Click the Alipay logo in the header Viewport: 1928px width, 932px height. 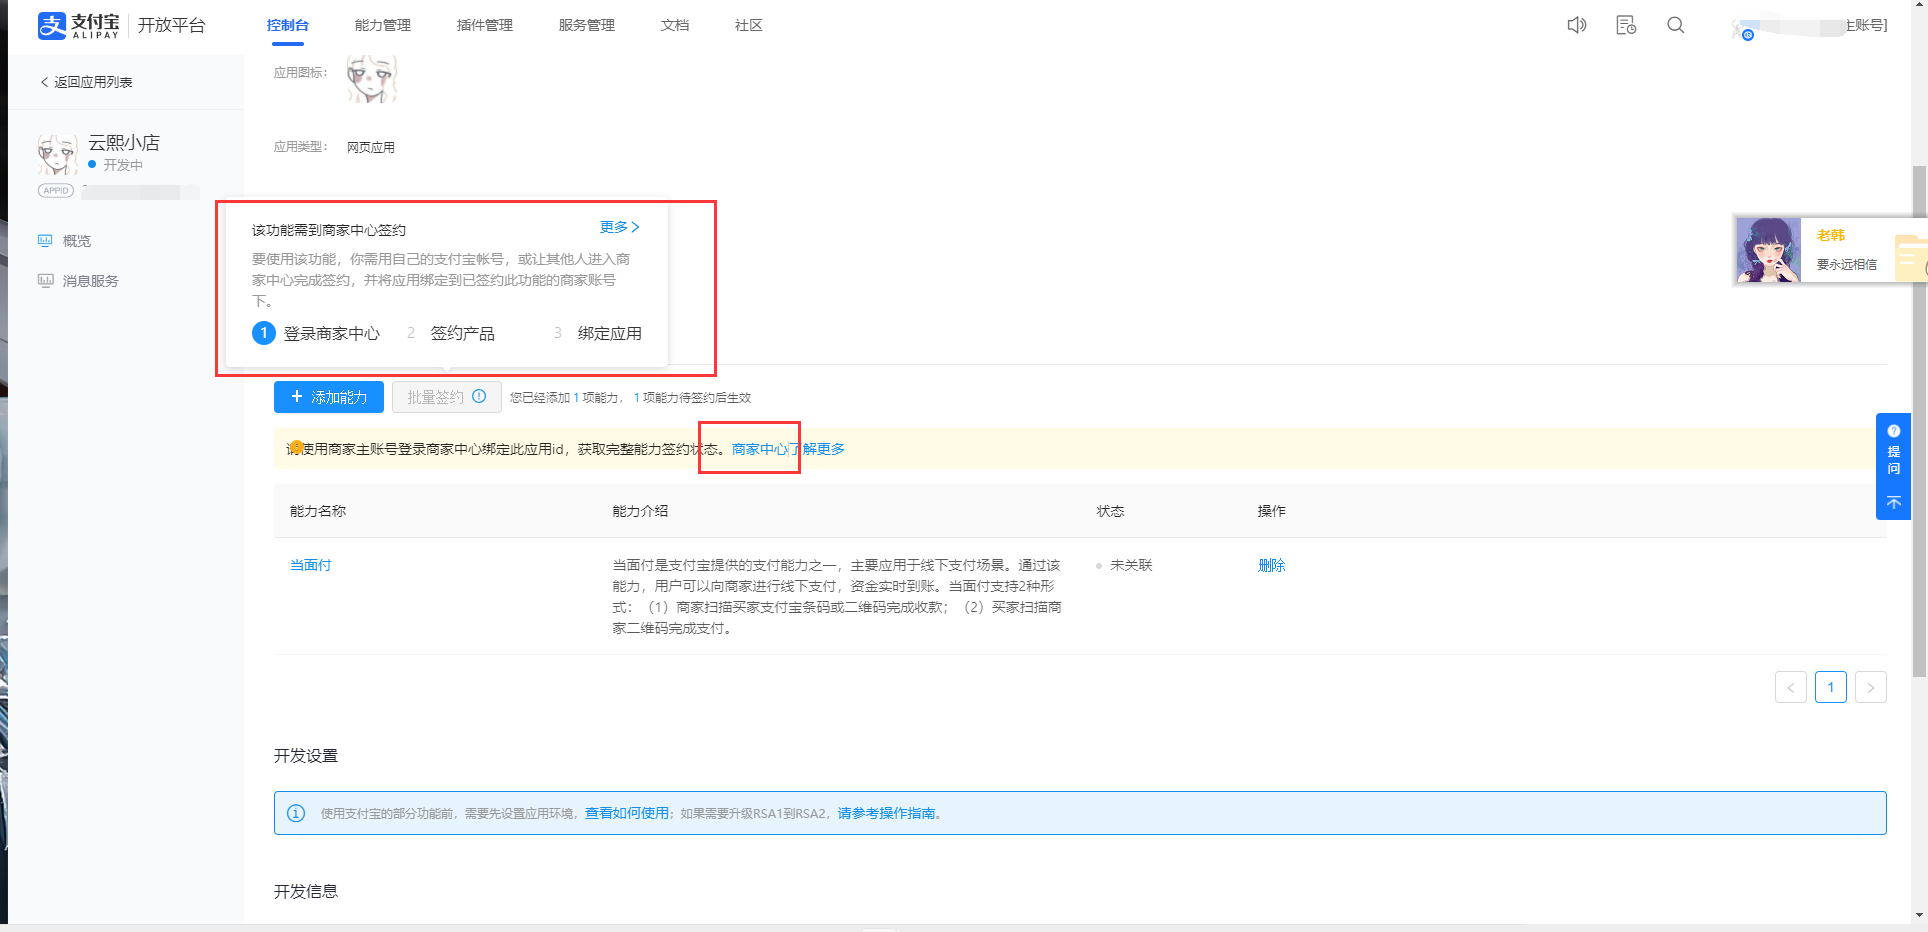point(78,25)
